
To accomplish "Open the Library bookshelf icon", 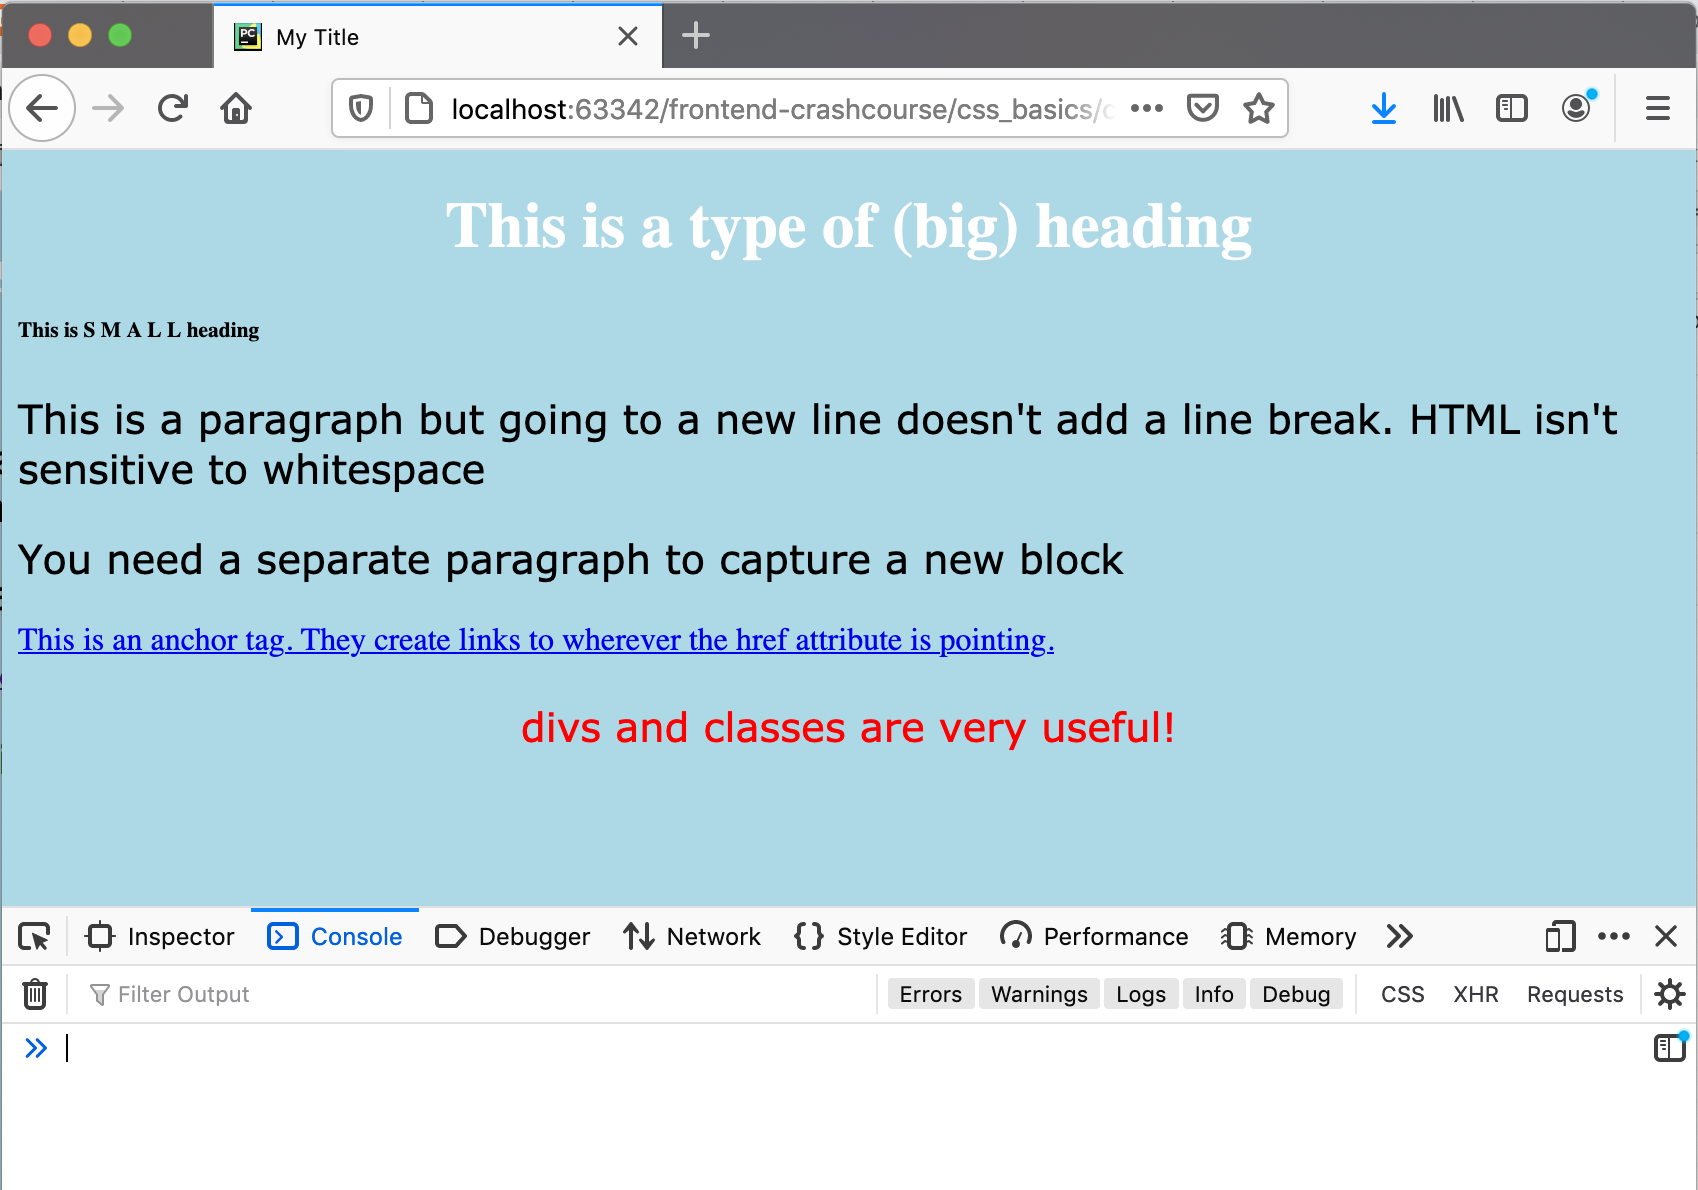I will [x=1448, y=108].
